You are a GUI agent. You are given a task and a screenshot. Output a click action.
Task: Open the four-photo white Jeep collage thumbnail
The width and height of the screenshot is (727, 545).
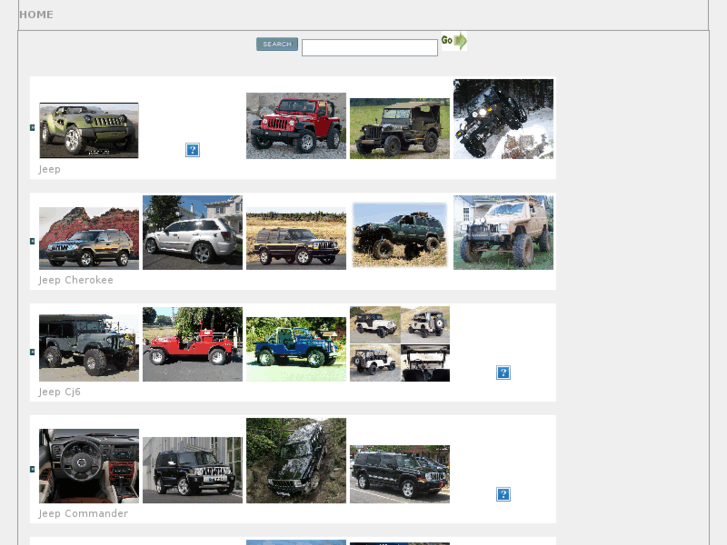pyautogui.click(x=400, y=344)
